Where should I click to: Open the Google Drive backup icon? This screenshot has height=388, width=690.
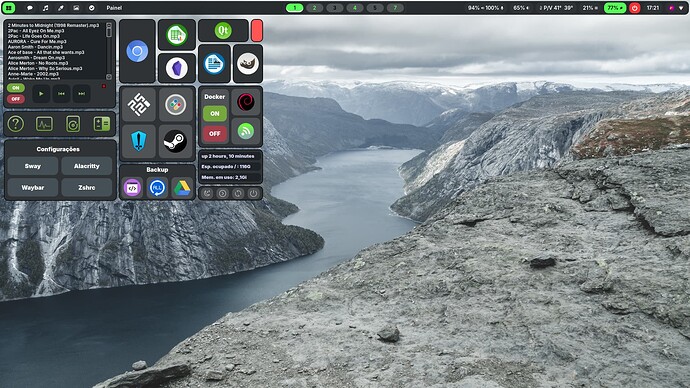(182, 188)
